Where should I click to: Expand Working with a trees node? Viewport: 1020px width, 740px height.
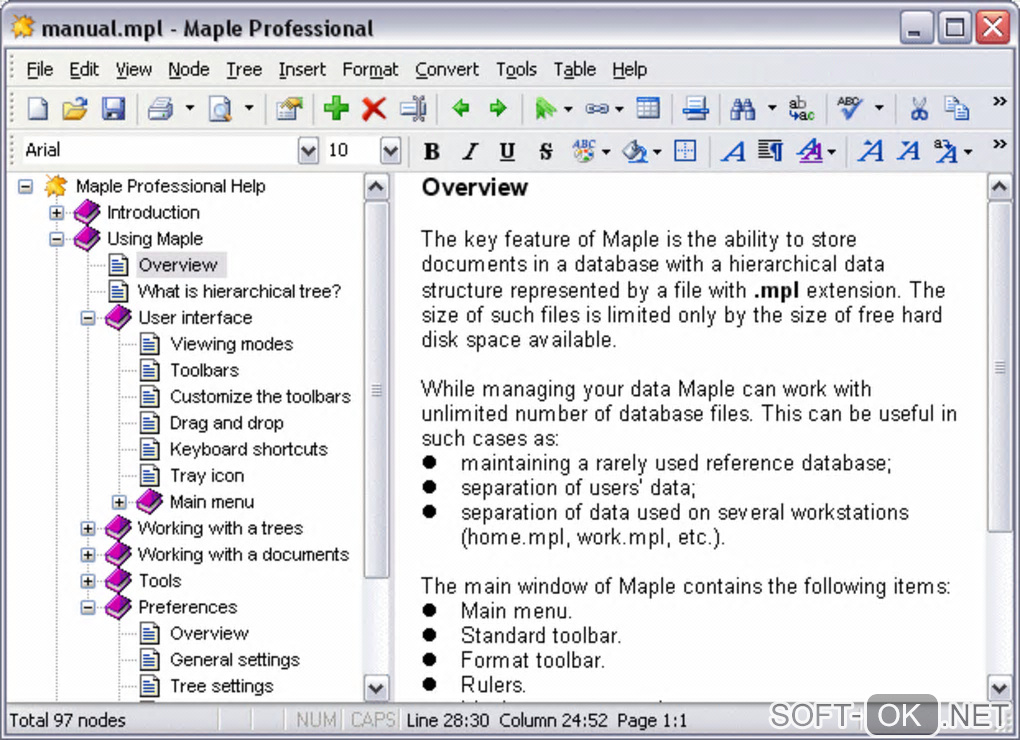(x=88, y=529)
